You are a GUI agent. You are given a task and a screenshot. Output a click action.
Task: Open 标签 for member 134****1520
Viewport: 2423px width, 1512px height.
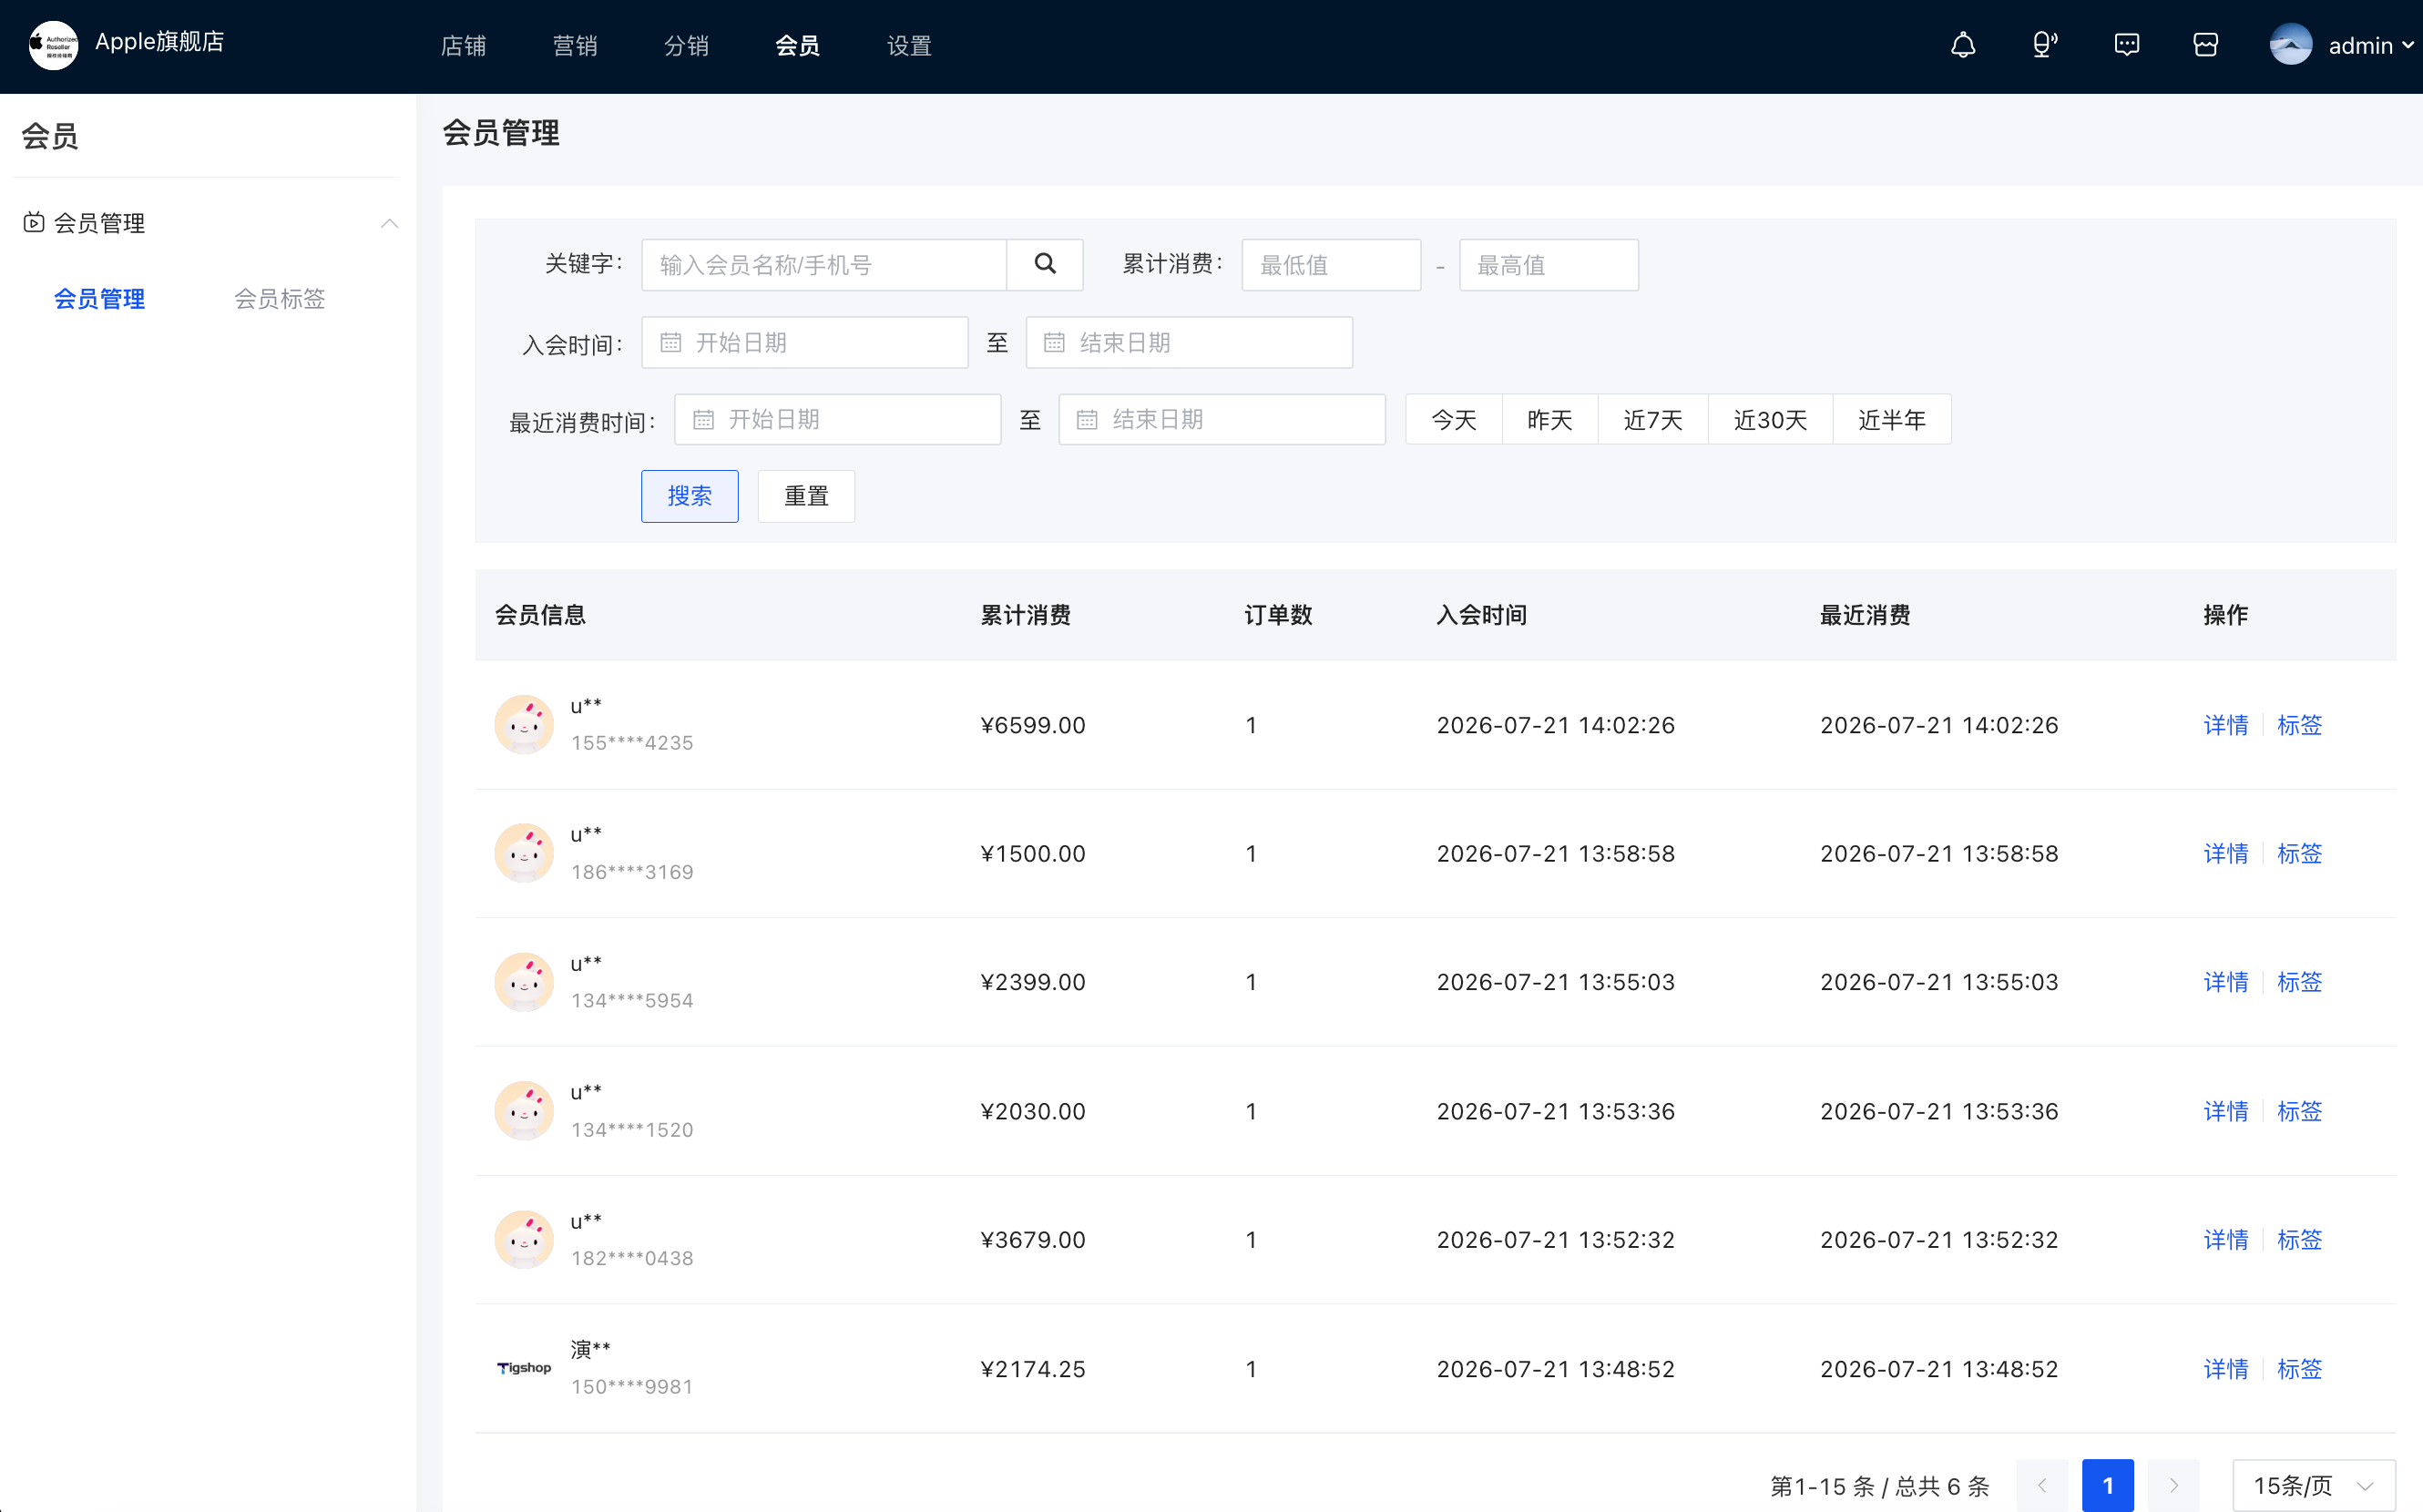(2299, 1111)
